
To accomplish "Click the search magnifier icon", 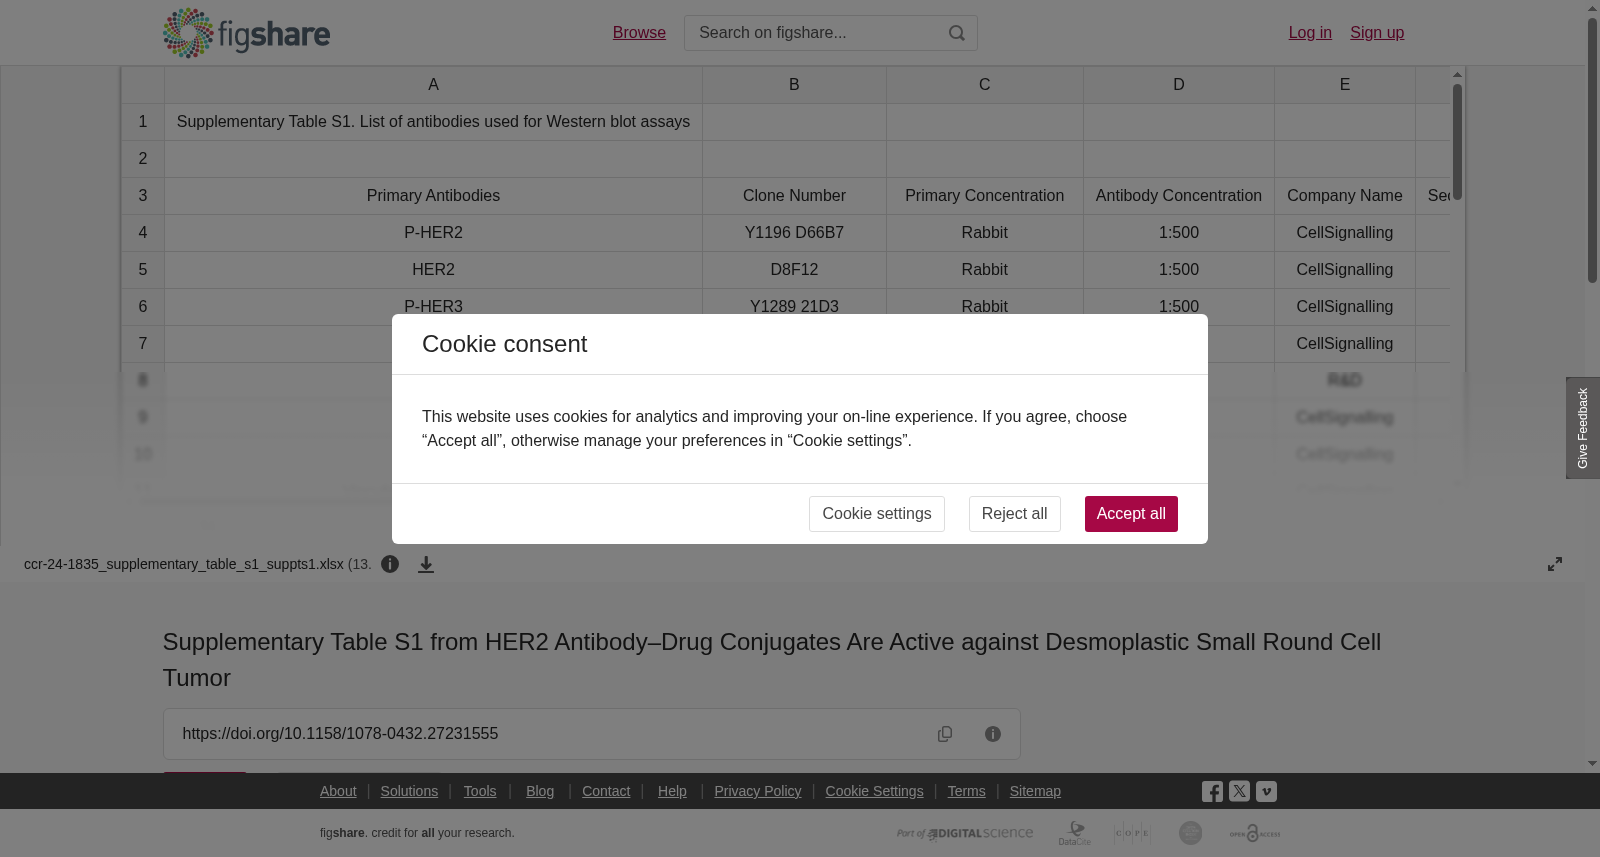I will tap(957, 33).
